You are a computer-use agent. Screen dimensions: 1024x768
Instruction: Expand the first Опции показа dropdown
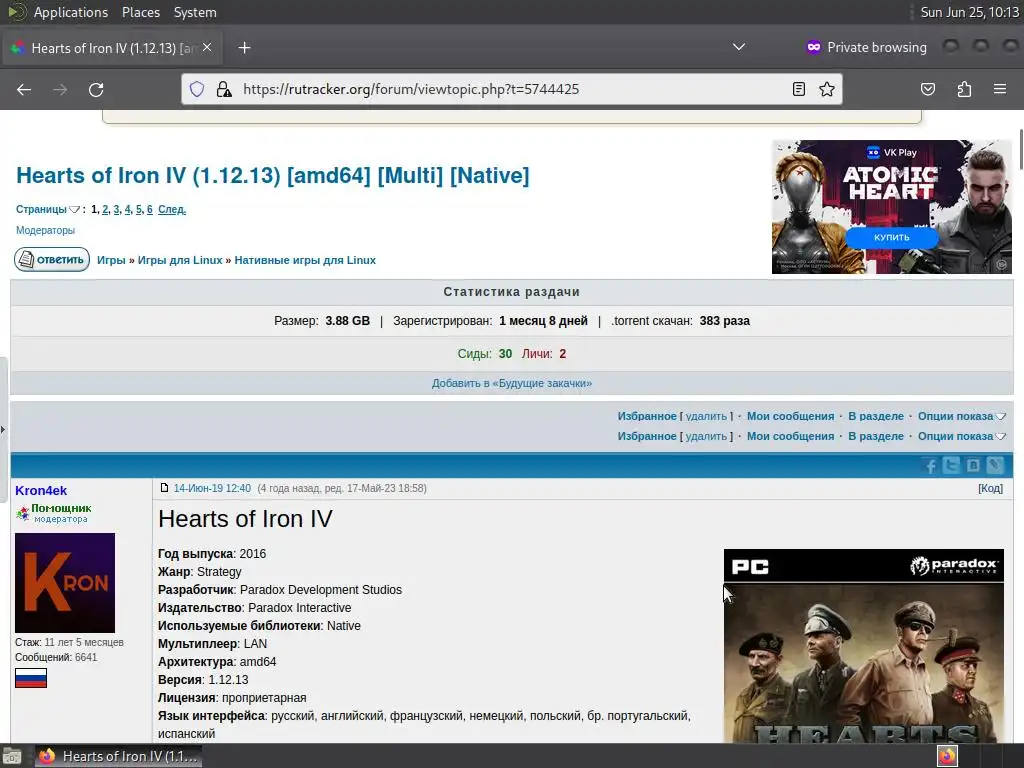coord(961,416)
